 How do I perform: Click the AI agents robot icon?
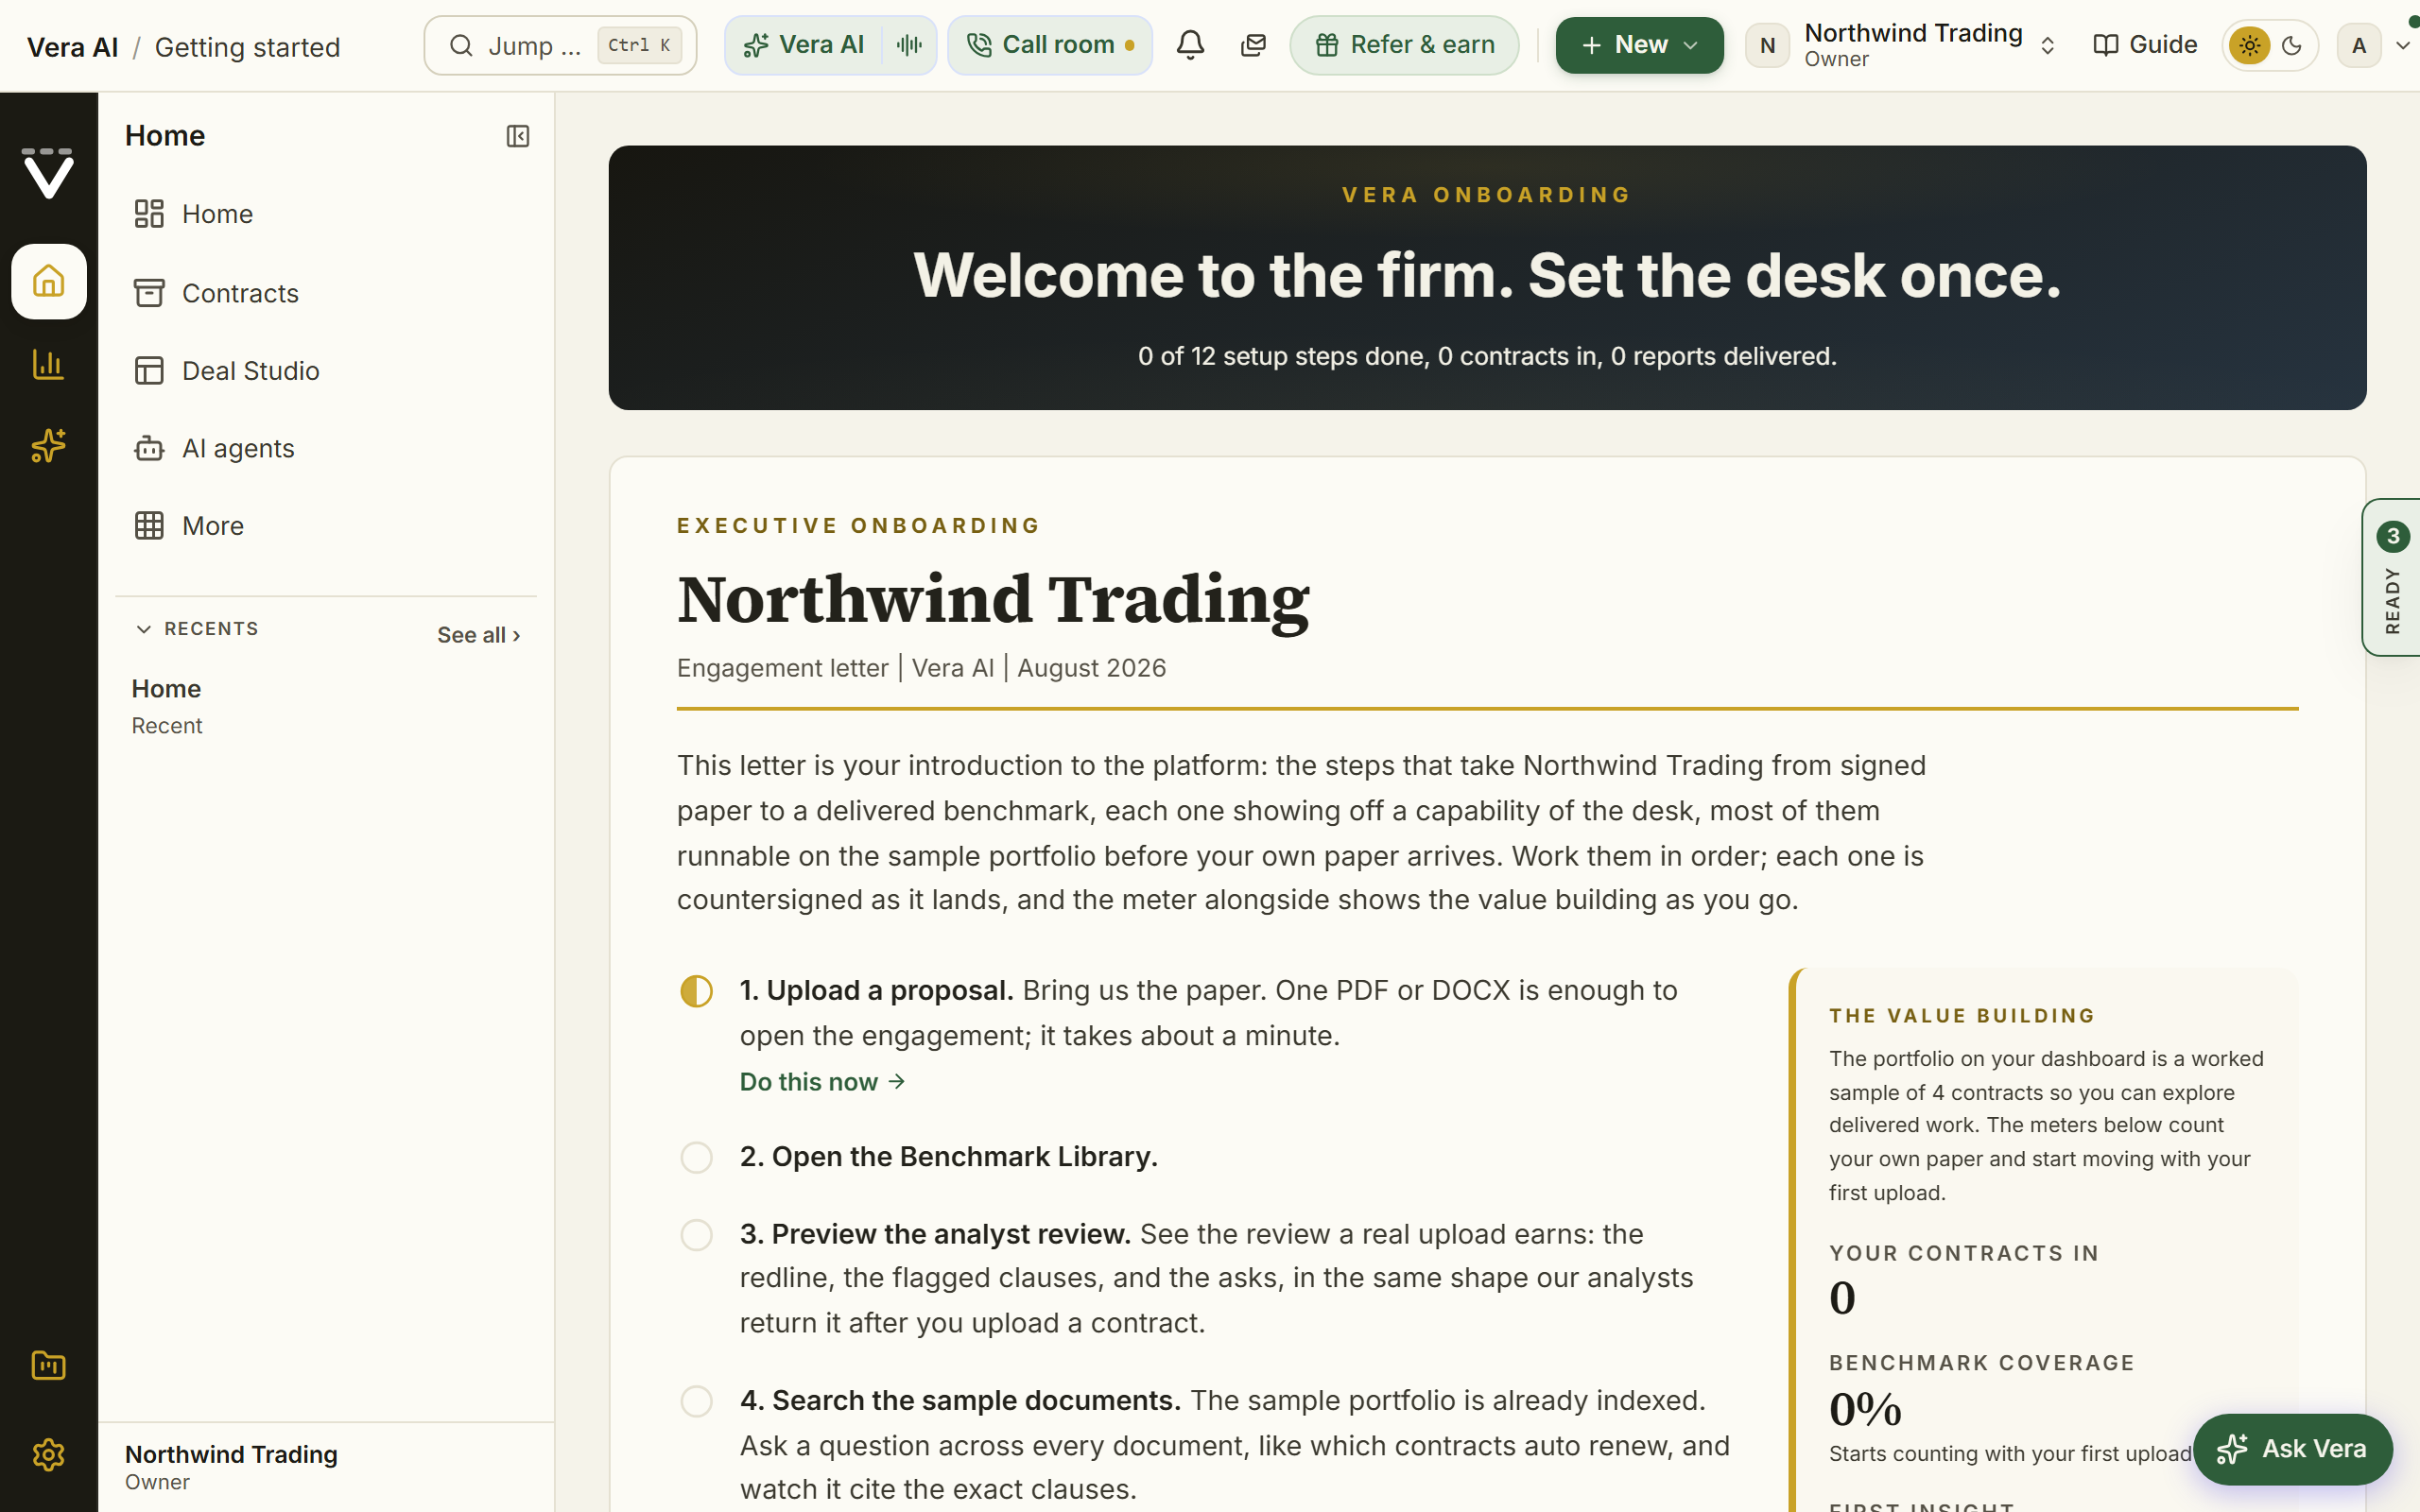tap(149, 448)
